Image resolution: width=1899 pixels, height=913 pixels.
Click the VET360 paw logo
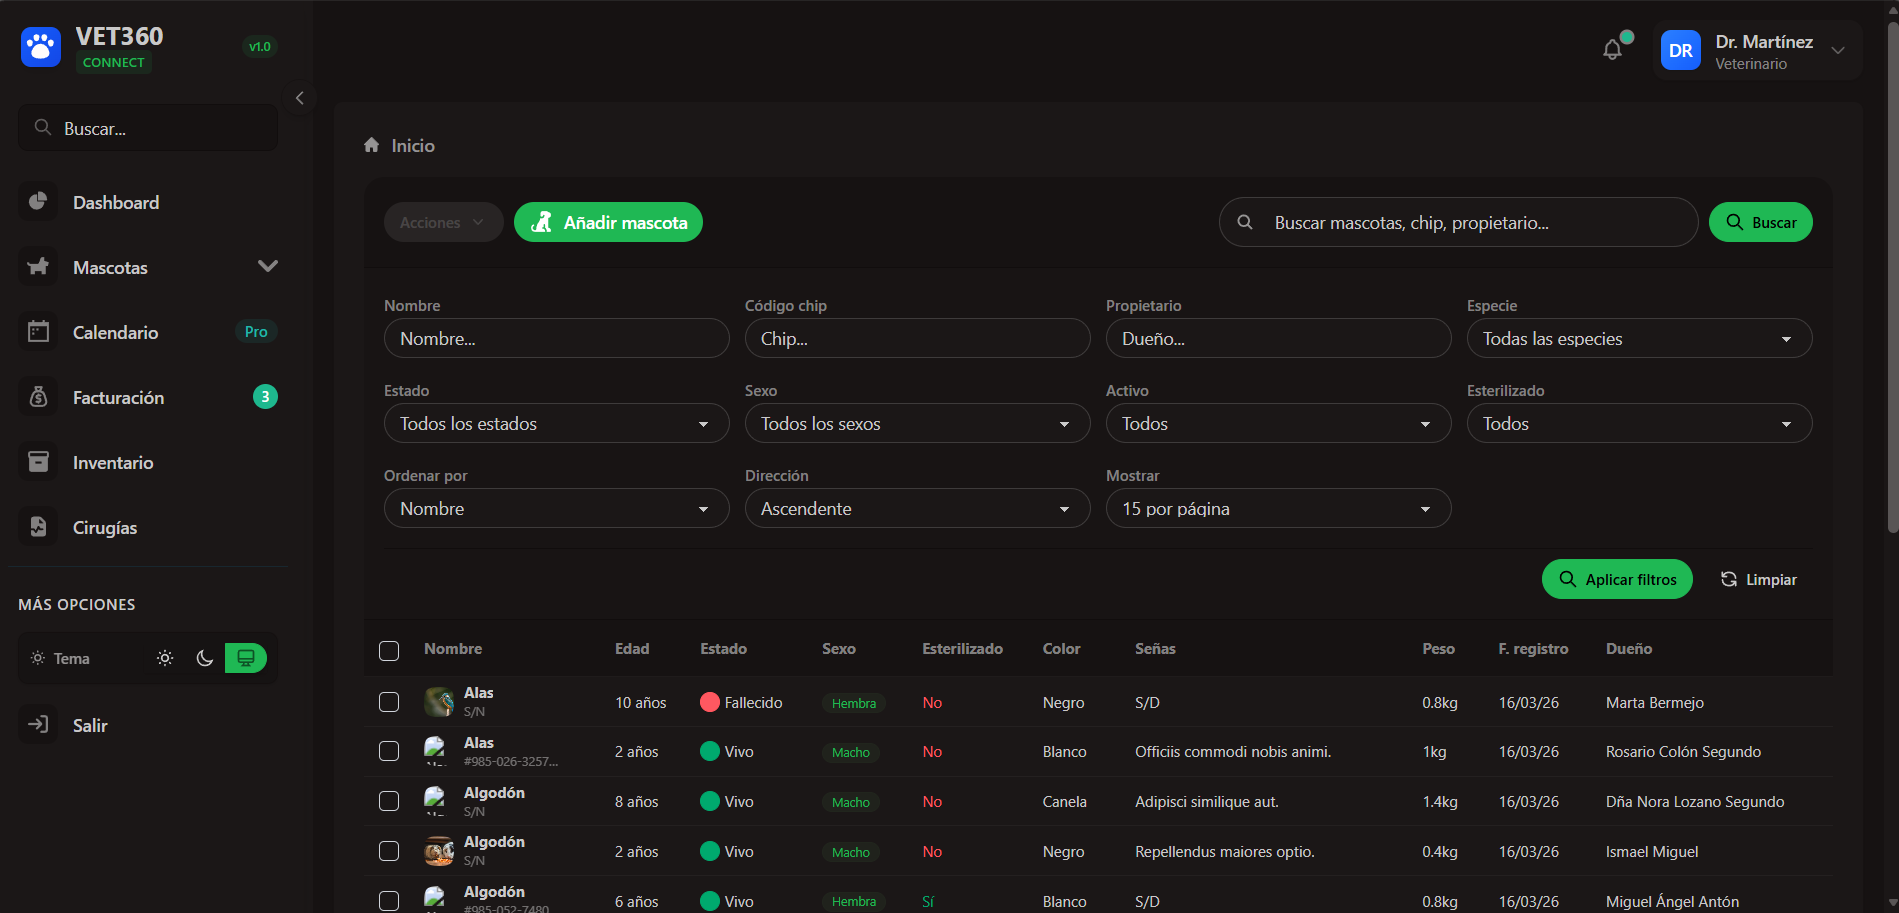click(41, 47)
